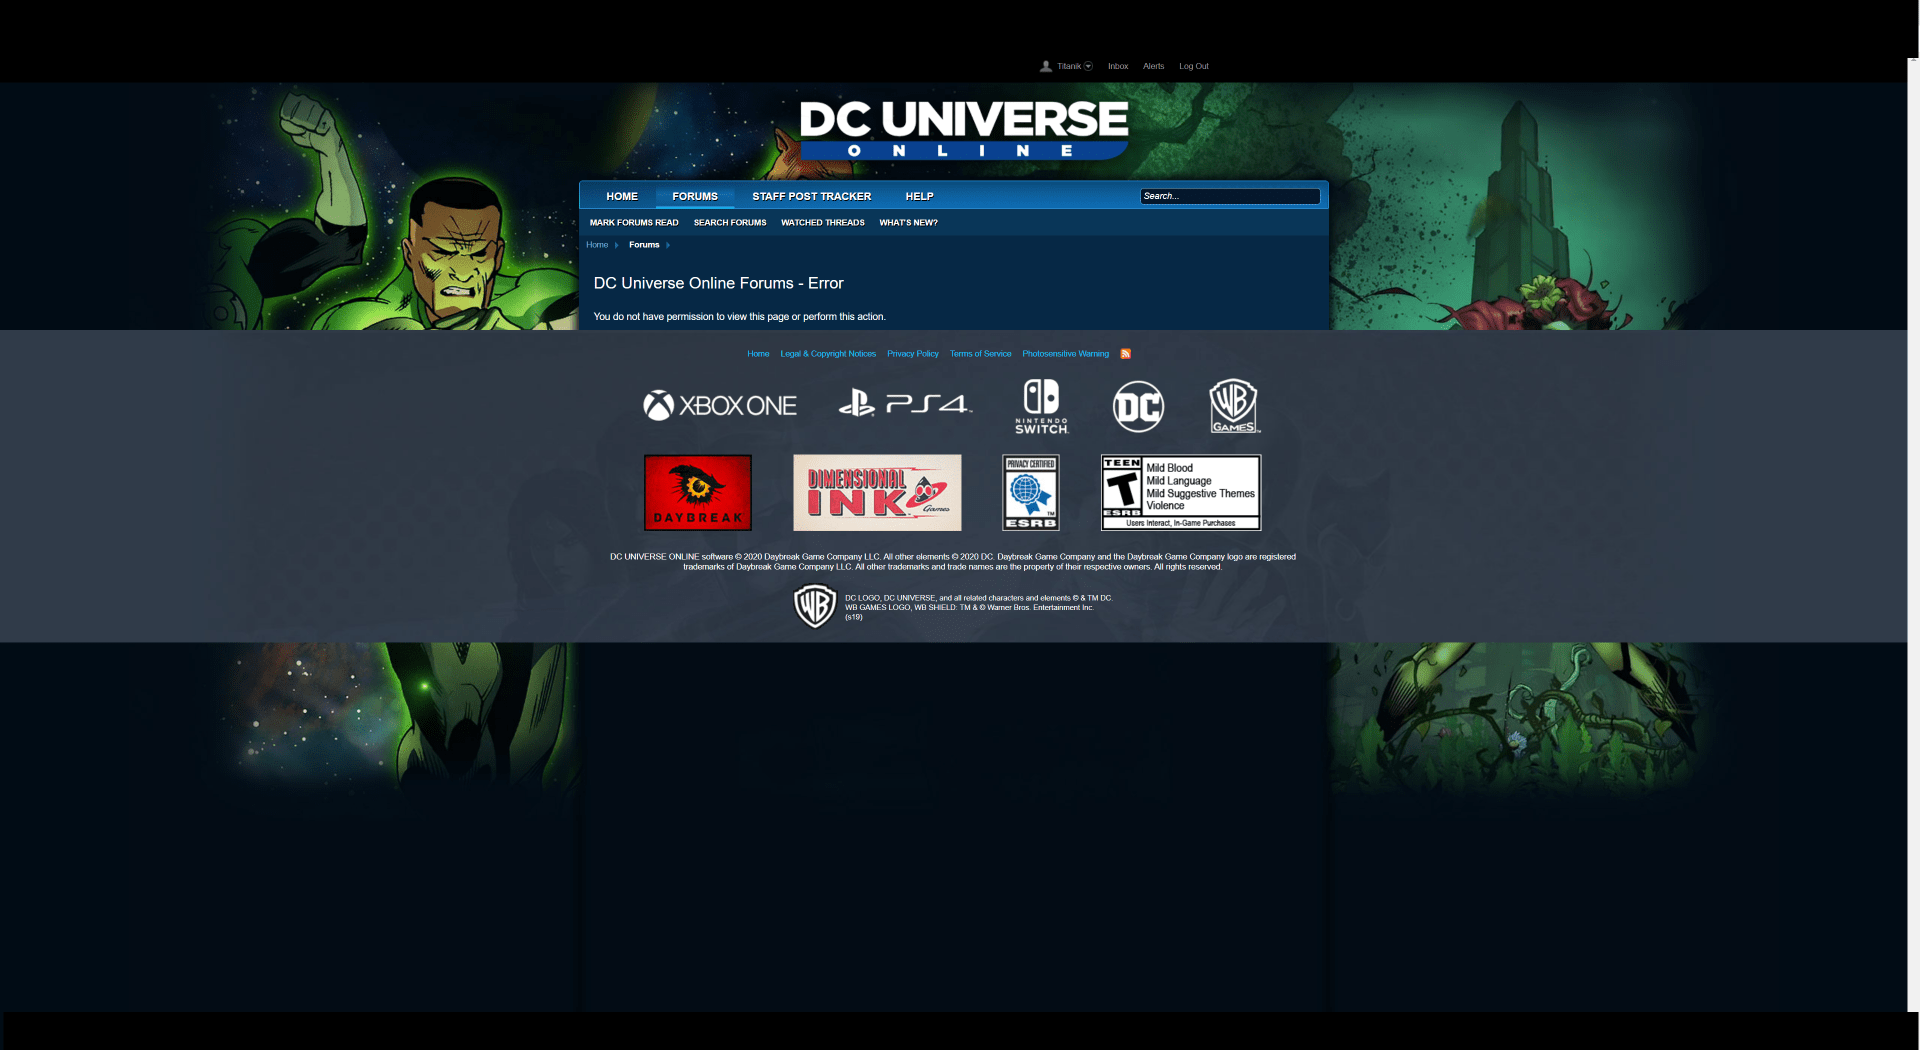Viewport: 1920px width, 1050px height.
Task: Open the ESRB Privacy Certified seal
Action: 1030,491
